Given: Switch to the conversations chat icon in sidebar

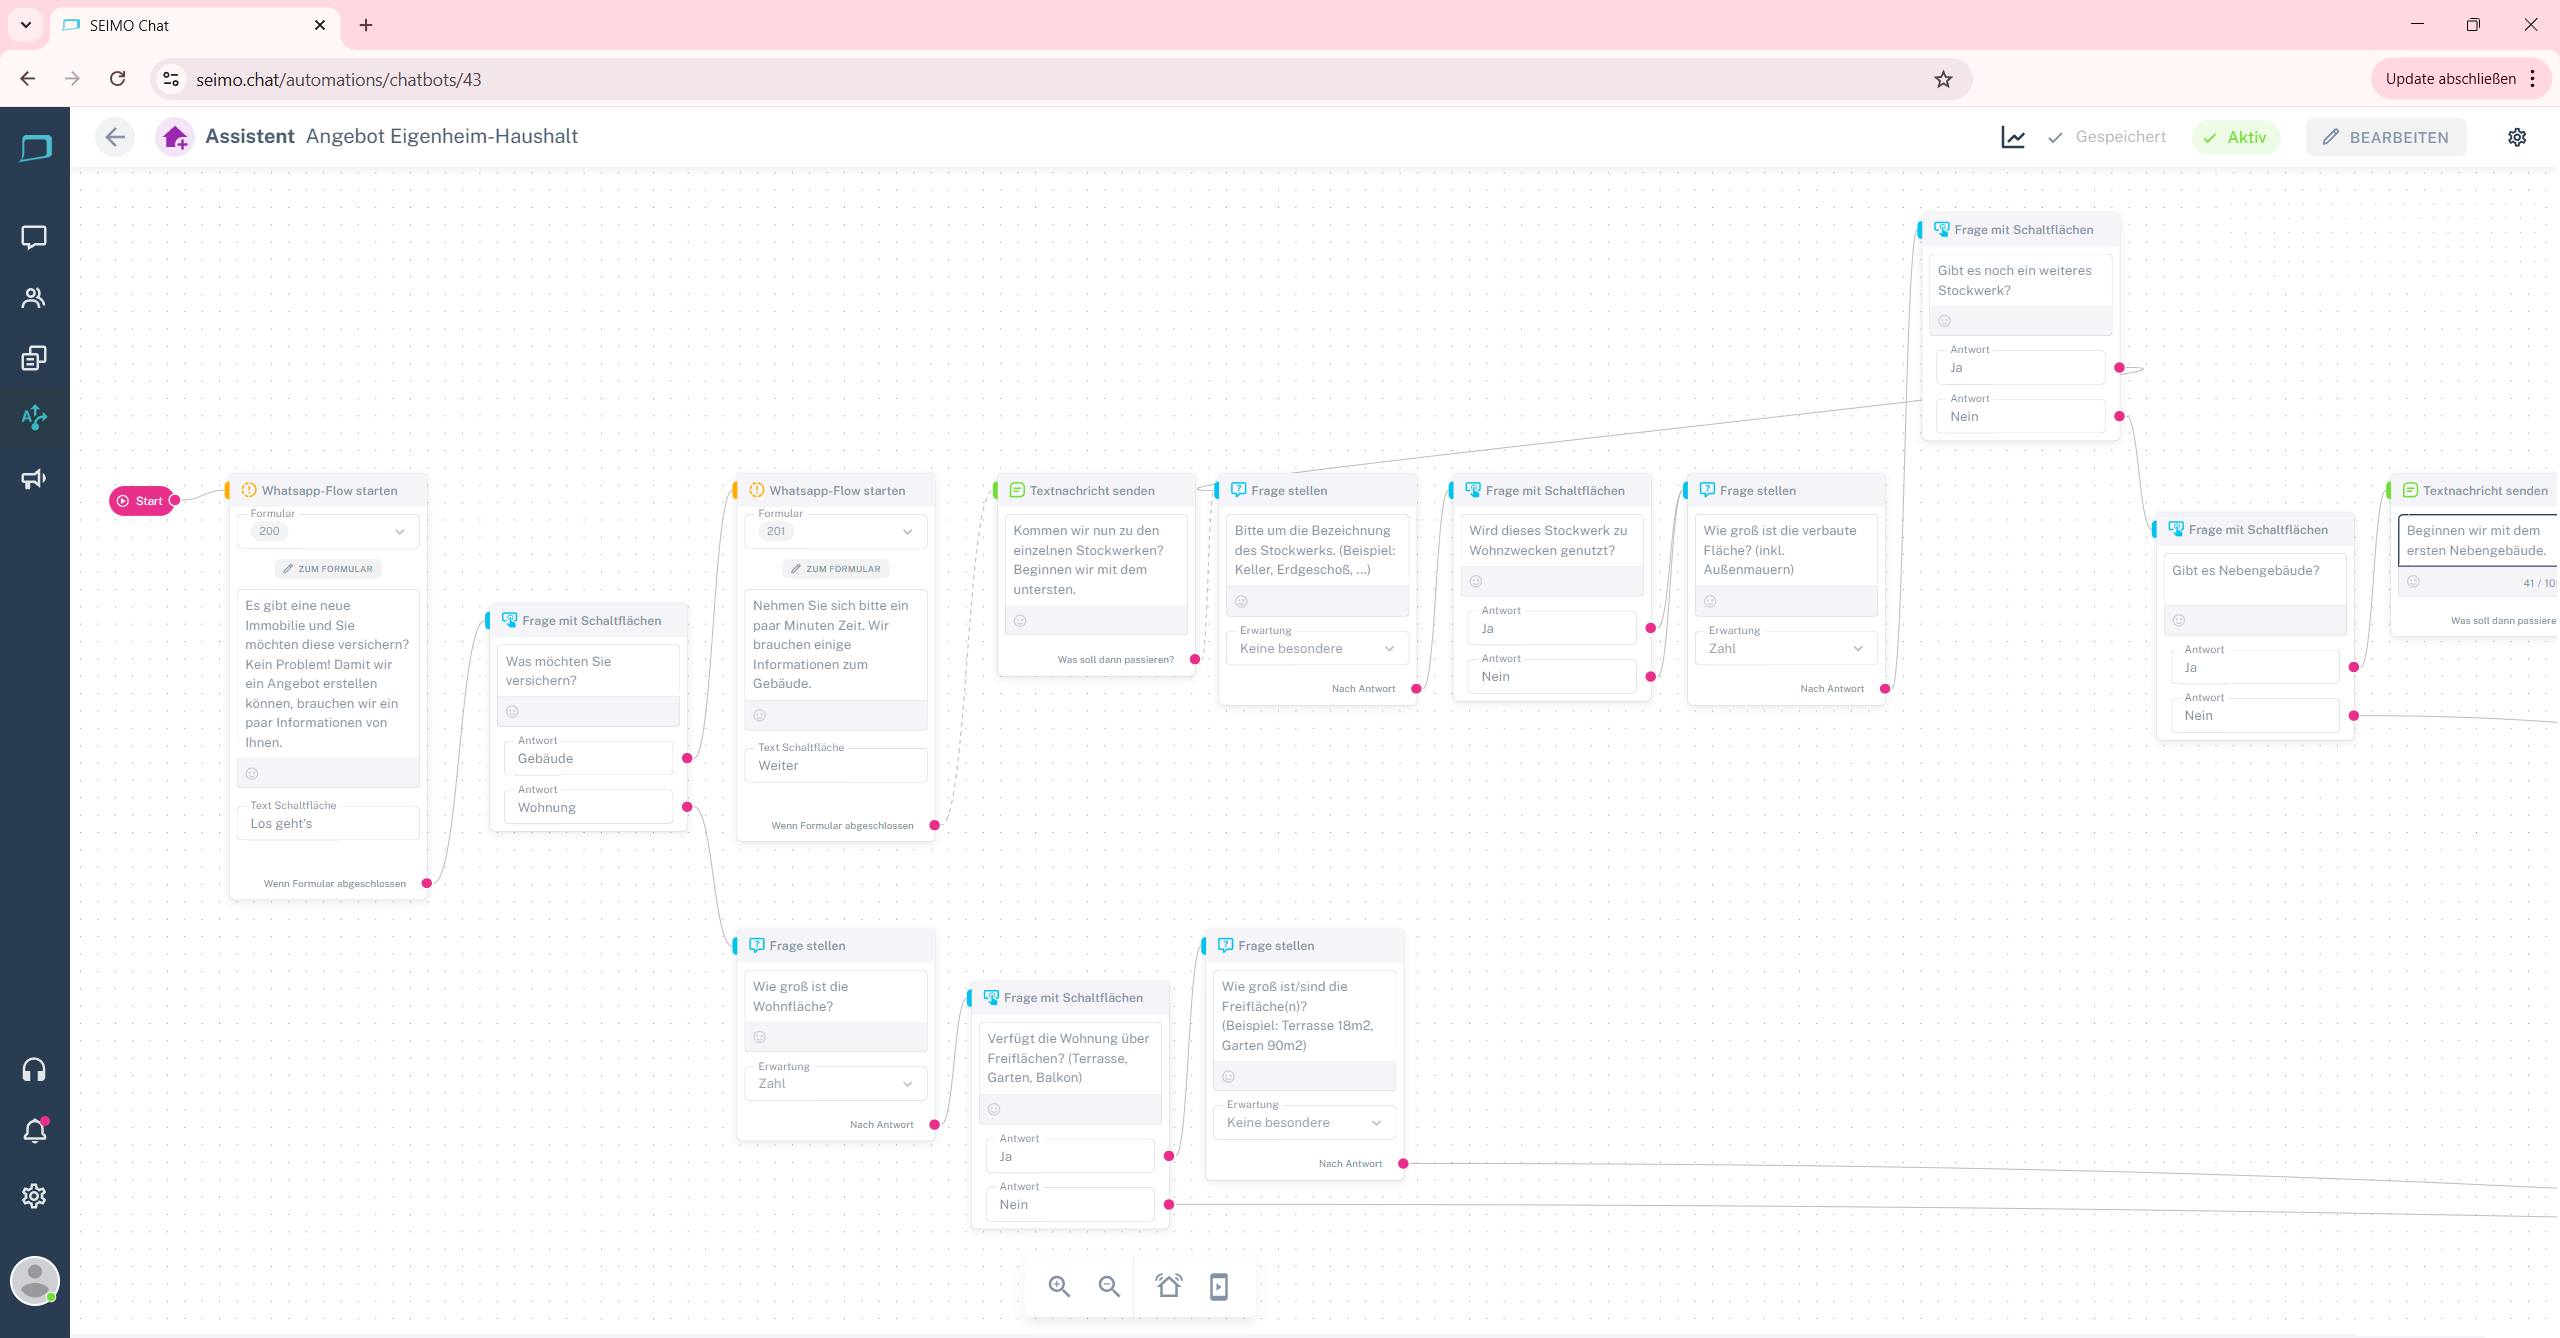Looking at the screenshot, I should [x=34, y=237].
